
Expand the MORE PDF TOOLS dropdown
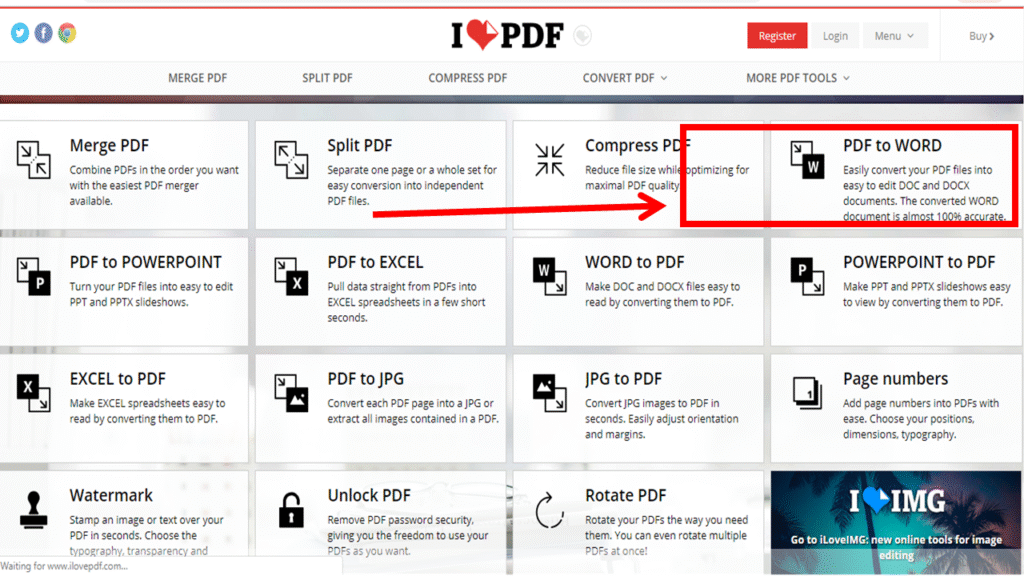(x=797, y=78)
